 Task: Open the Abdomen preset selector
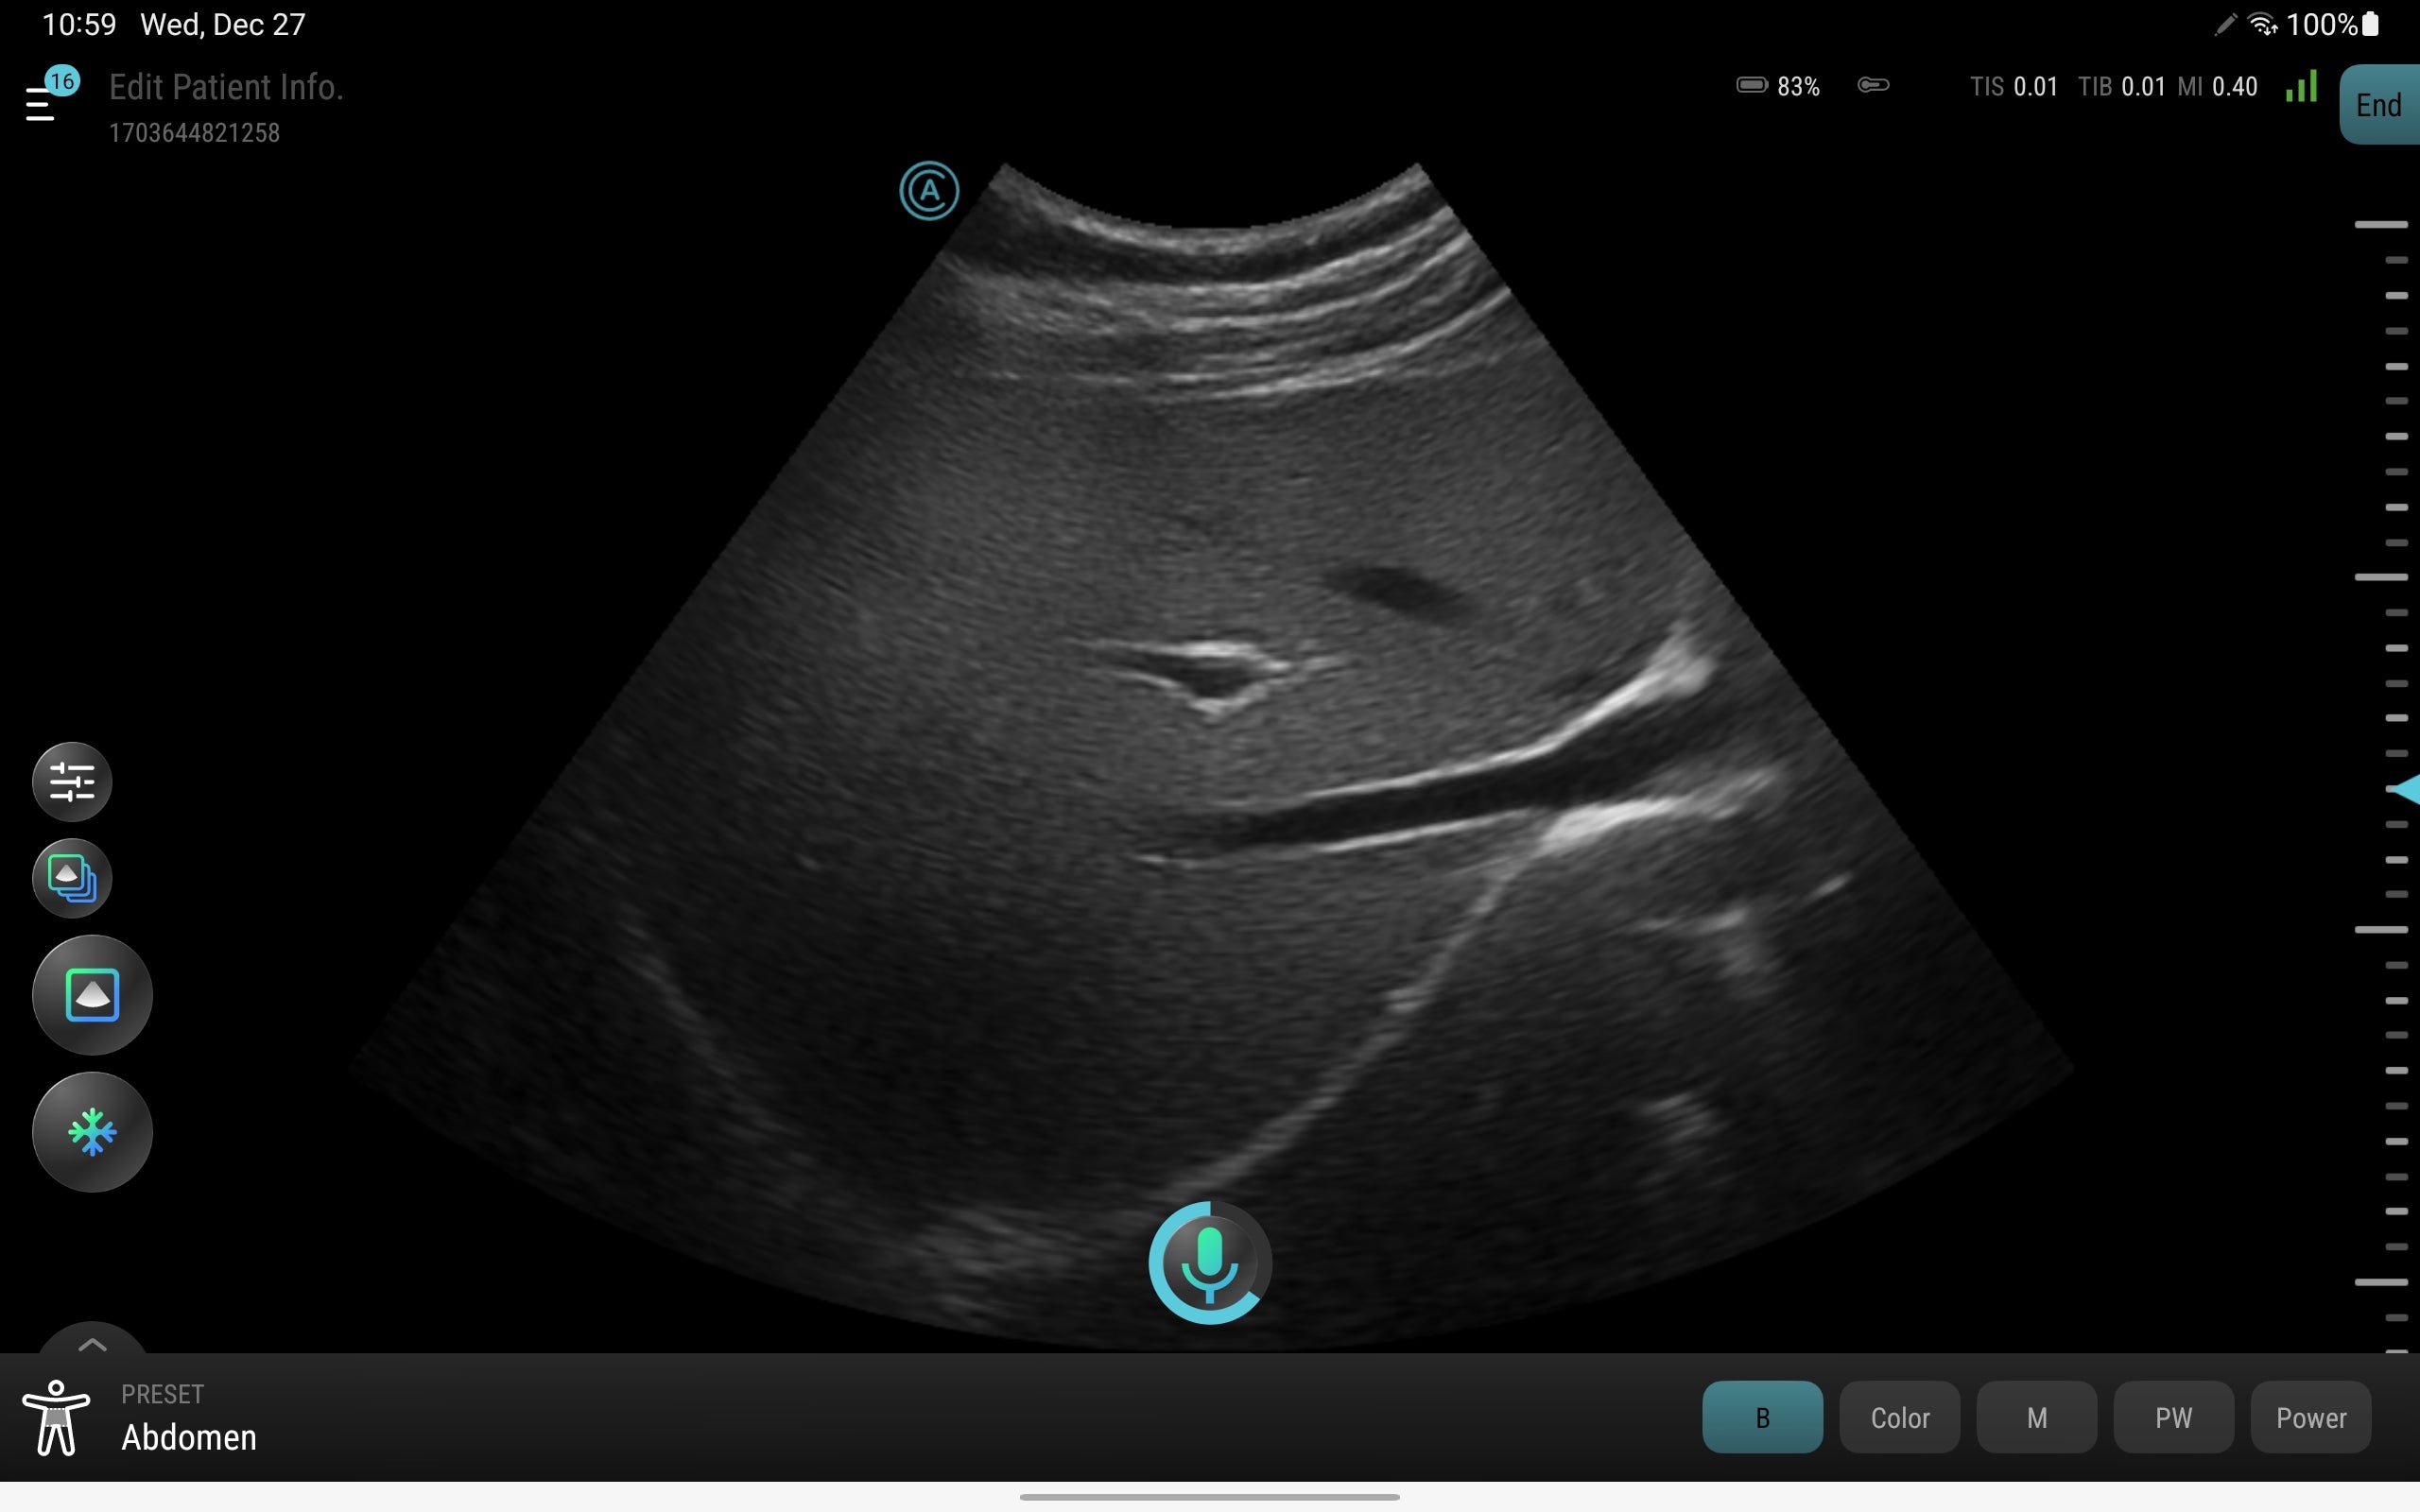(x=189, y=1436)
